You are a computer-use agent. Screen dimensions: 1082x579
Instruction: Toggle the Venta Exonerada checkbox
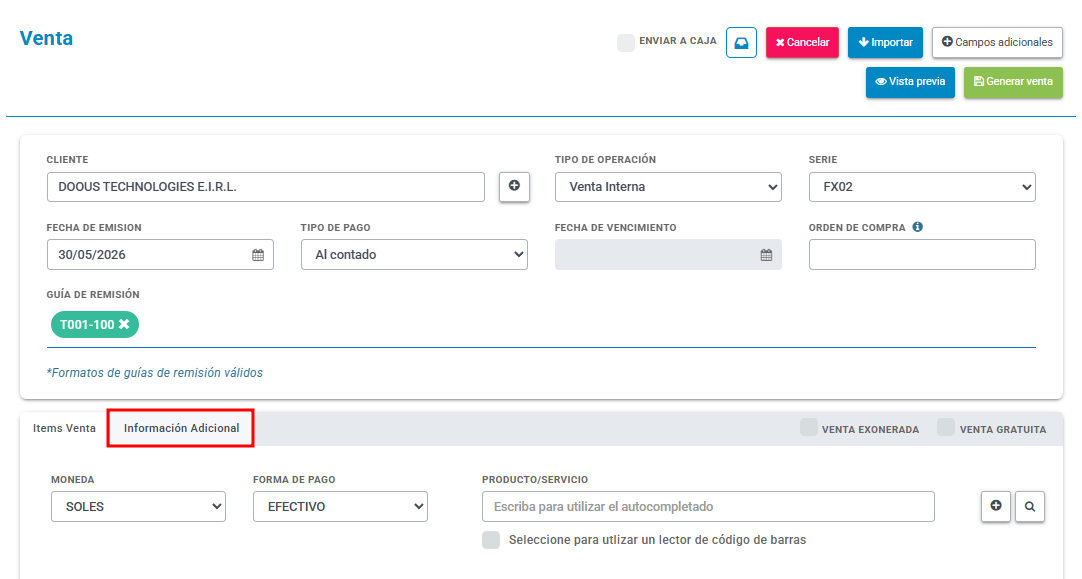point(809,427)
